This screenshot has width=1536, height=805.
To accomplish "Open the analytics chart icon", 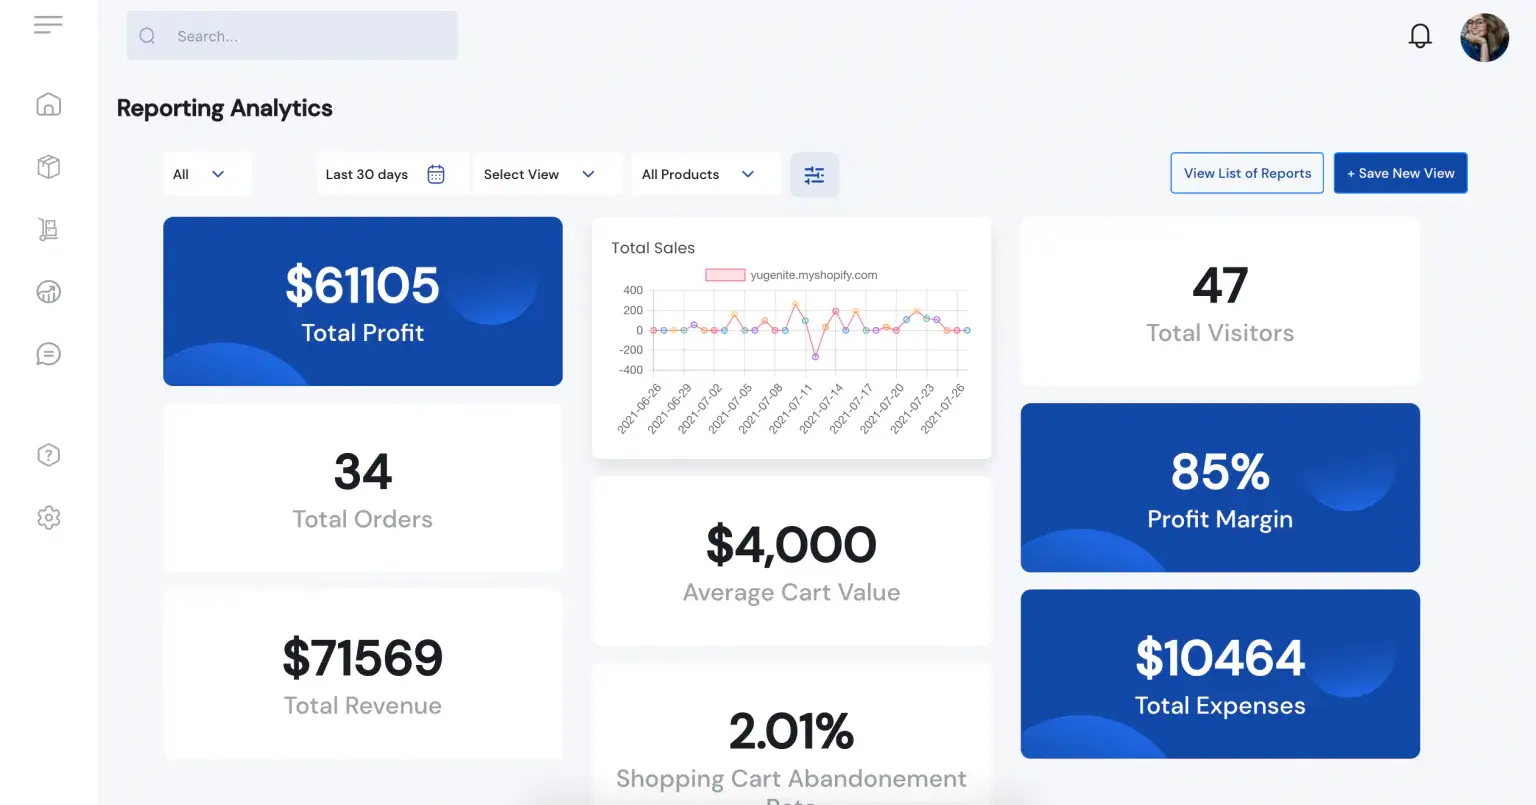I will [48, 291].
